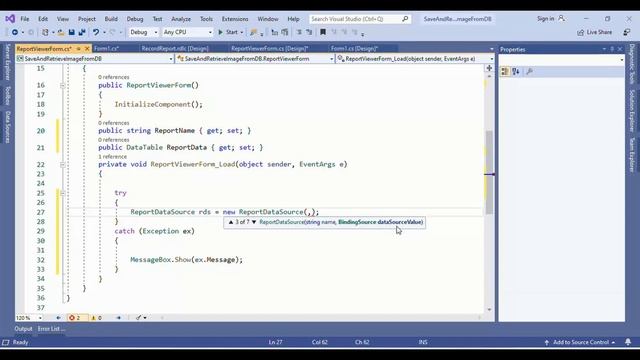Collapse the try block at line 25
640x360 pixels.
(62, 193)
